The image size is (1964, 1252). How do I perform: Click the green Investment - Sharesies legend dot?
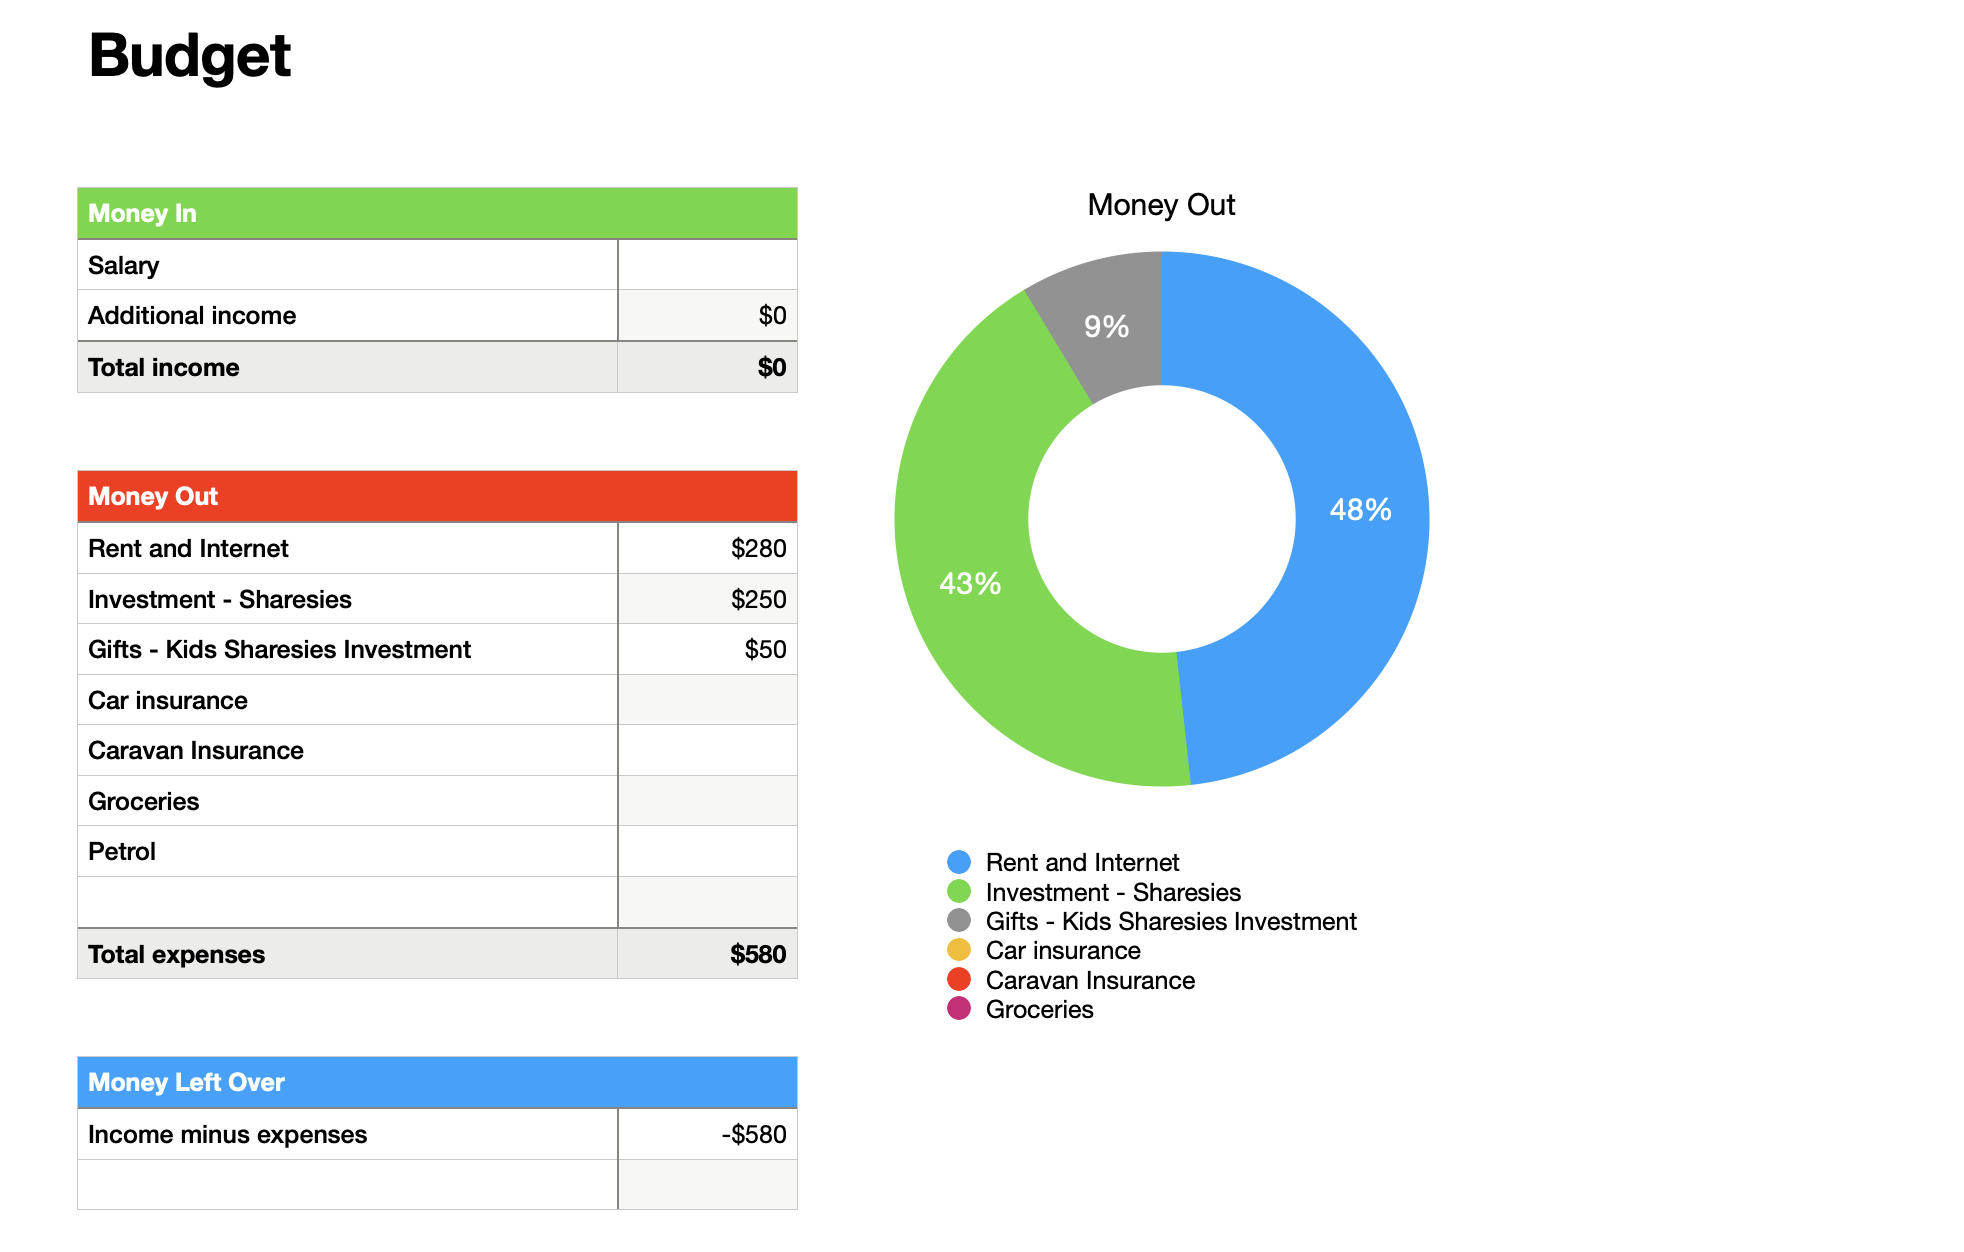(959, 891)
